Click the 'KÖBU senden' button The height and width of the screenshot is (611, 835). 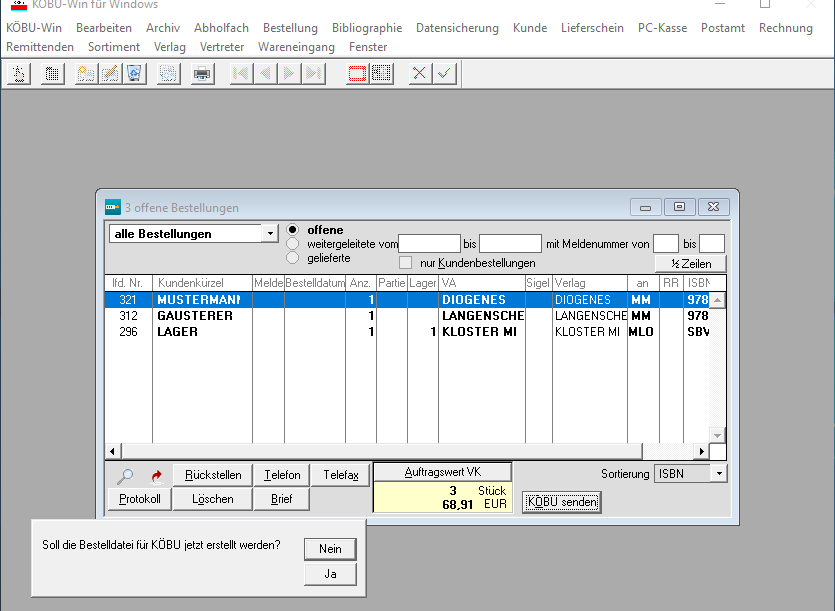coord(562,502)
